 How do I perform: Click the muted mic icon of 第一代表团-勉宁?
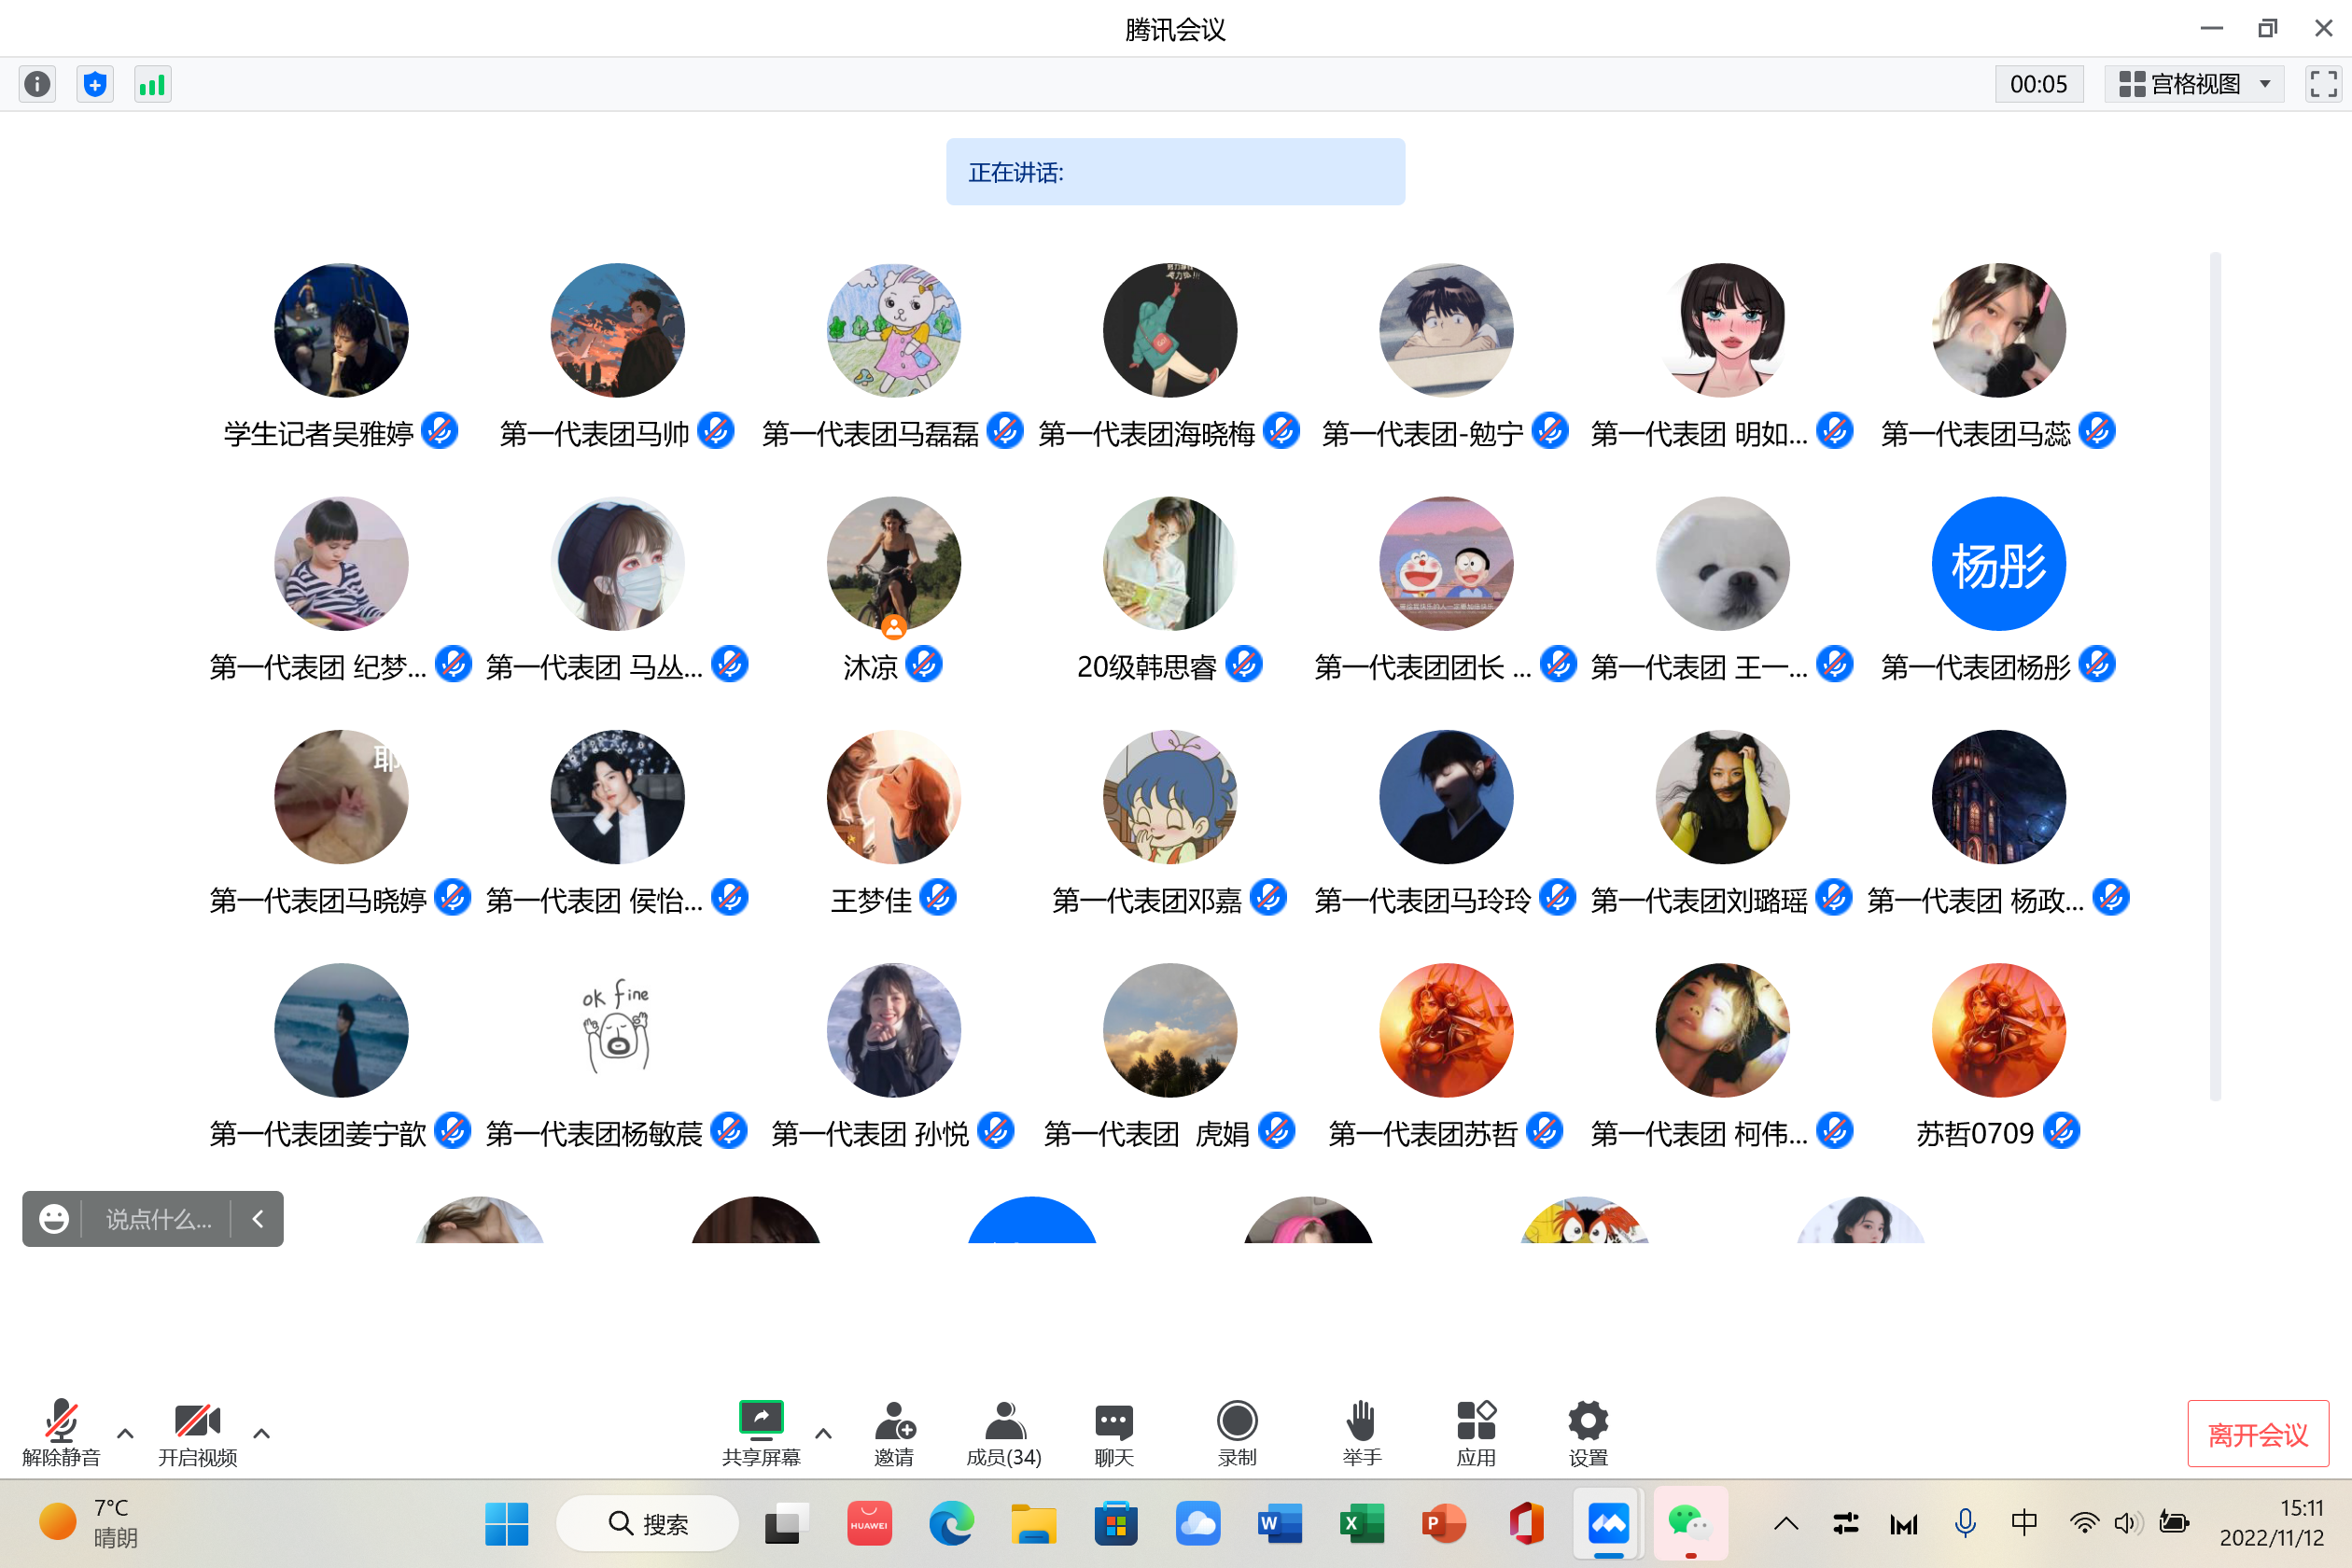click(x=1550, y=431)
